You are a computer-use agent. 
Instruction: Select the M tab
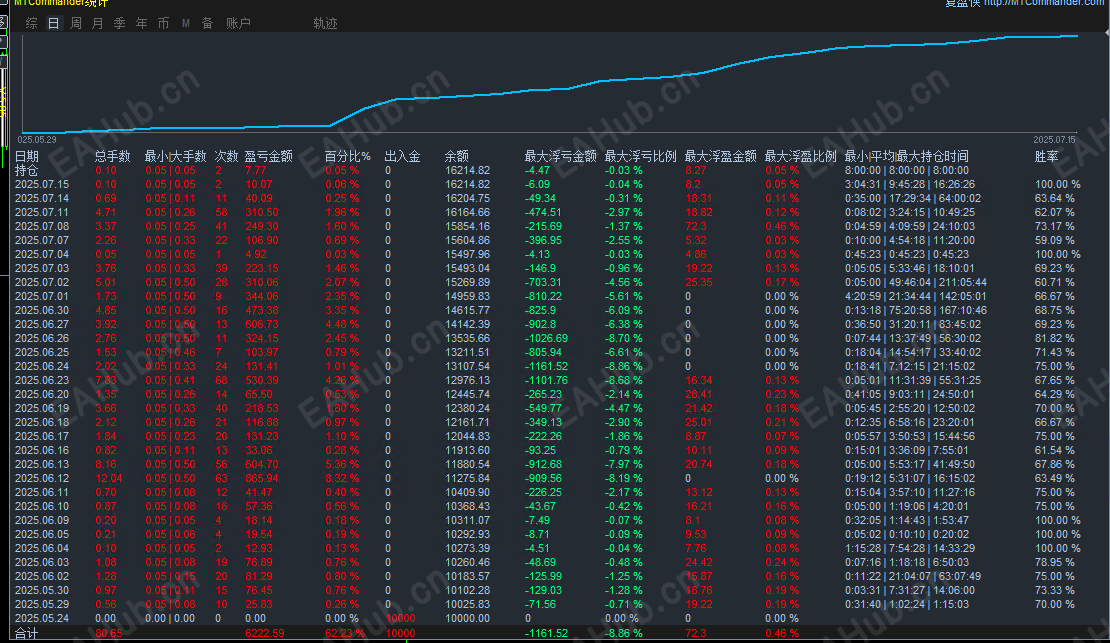[185, 23]
